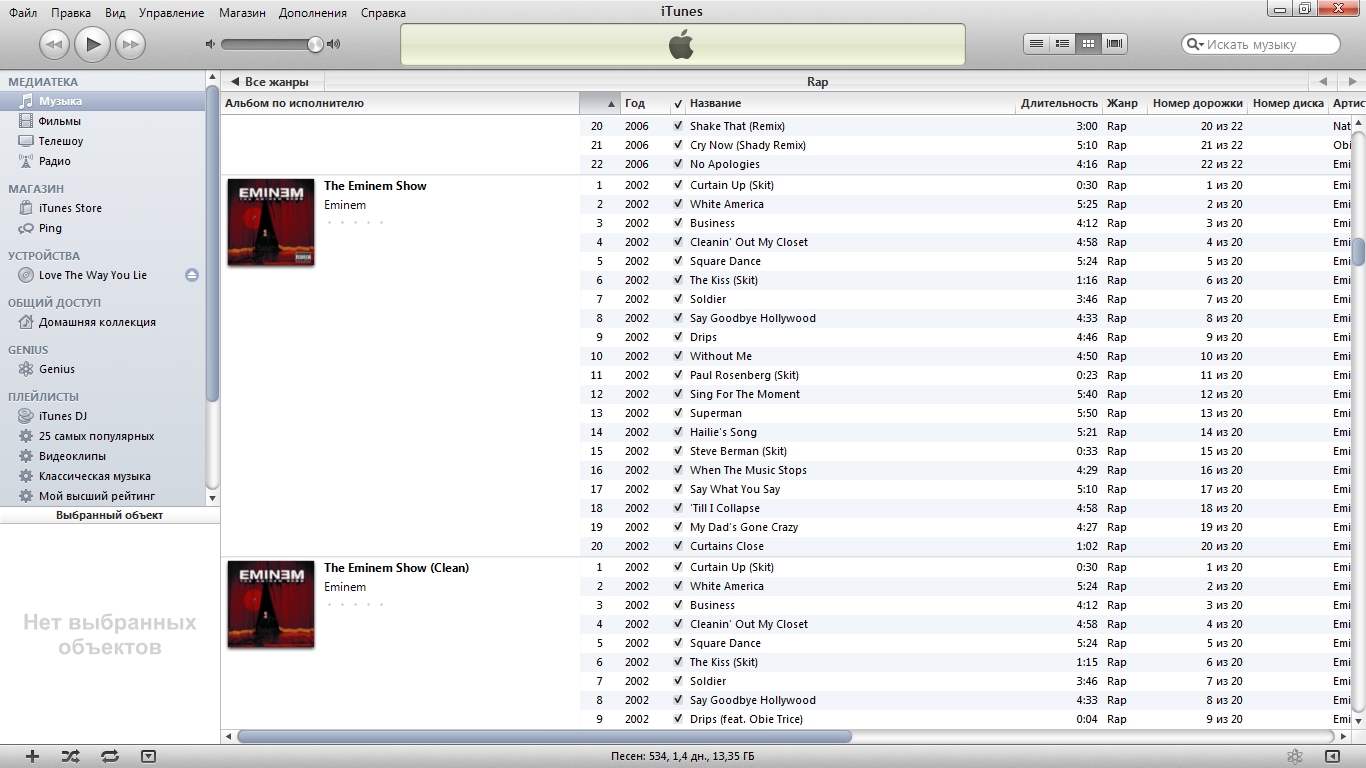
Task: Switch to Cover Flow view
Action: pyautogui.click(x=1115, y=43)
